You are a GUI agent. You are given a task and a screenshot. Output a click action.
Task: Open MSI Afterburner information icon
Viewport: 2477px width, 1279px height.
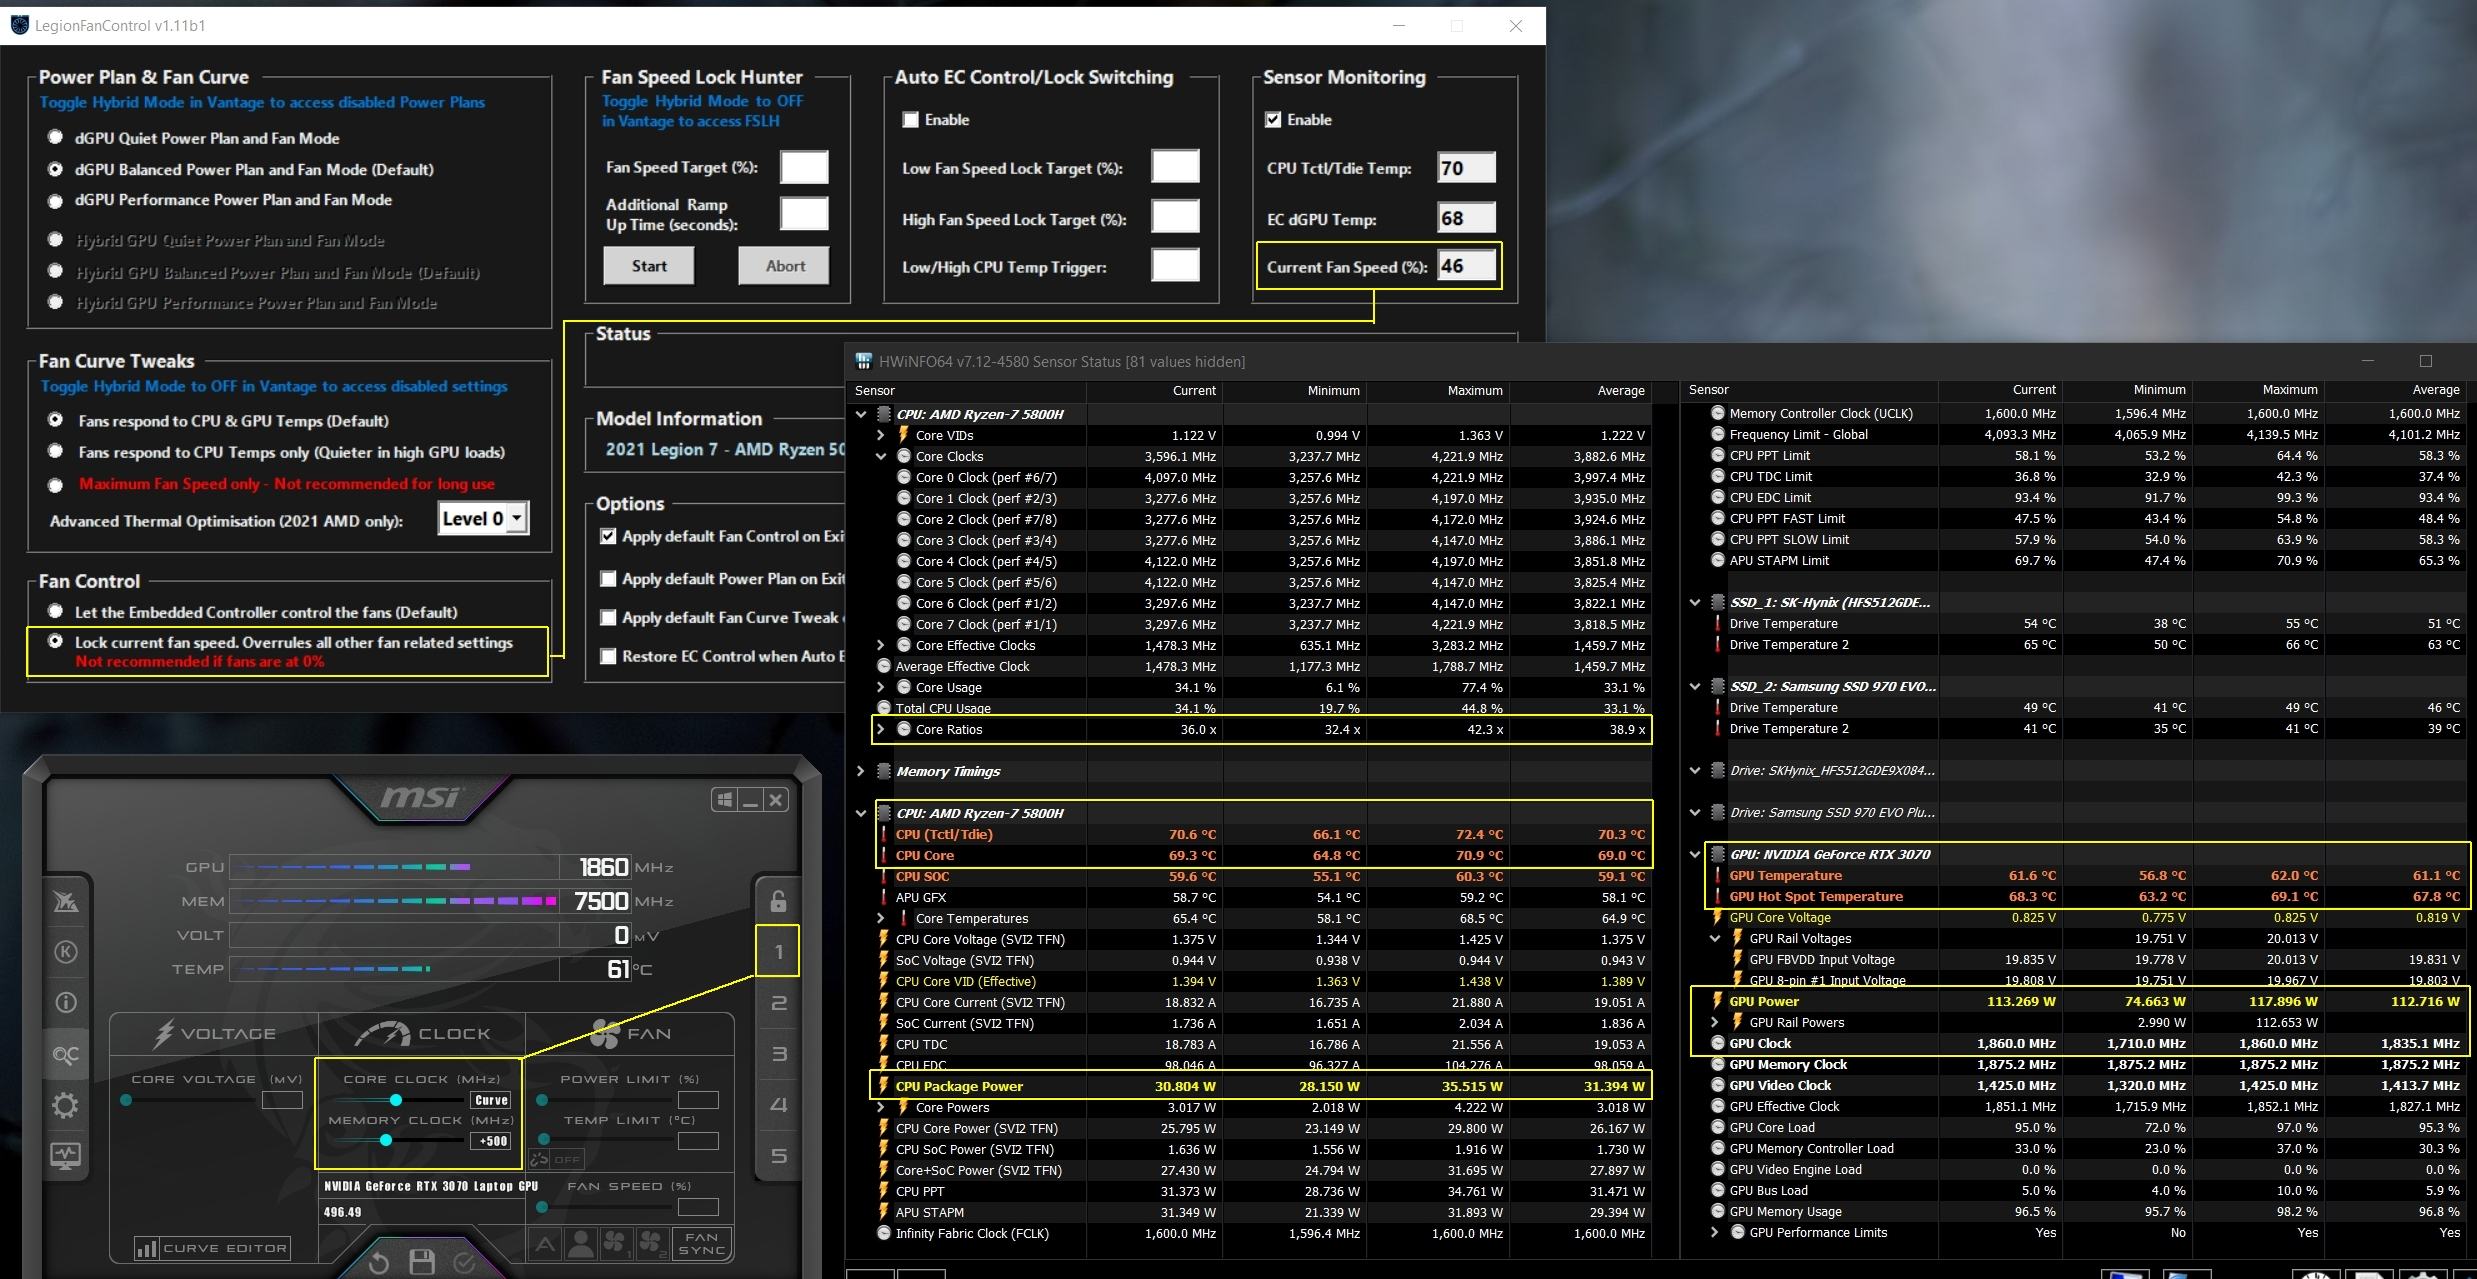66,1002
